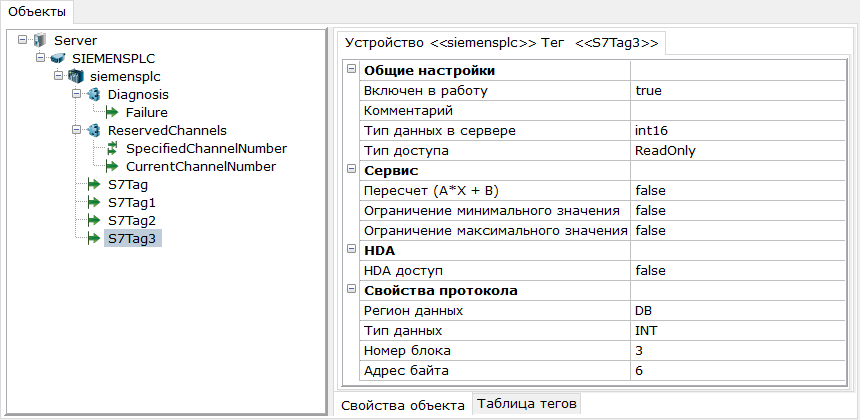860x420 pixels.
Task: Click the Diagnosis group icon
Action: click(94, 94)
